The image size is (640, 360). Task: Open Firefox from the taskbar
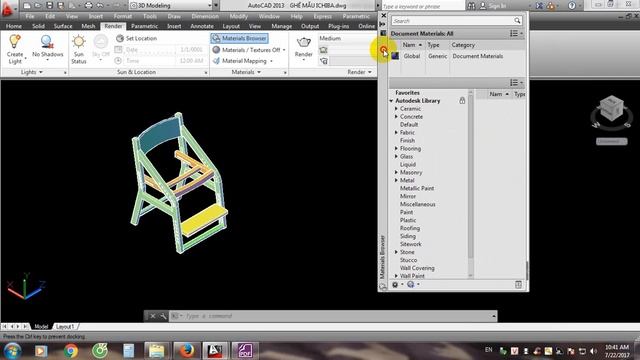click(x=186, y=351)
